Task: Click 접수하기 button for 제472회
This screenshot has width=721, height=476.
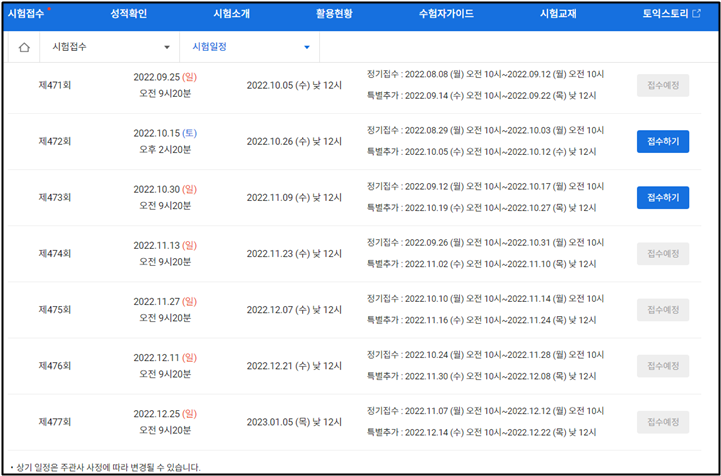Action: point(662,142)
